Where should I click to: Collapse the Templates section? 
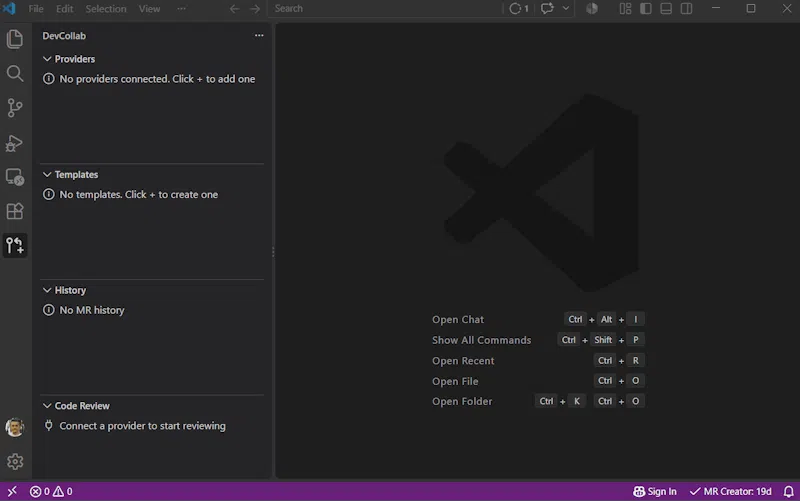152,174
